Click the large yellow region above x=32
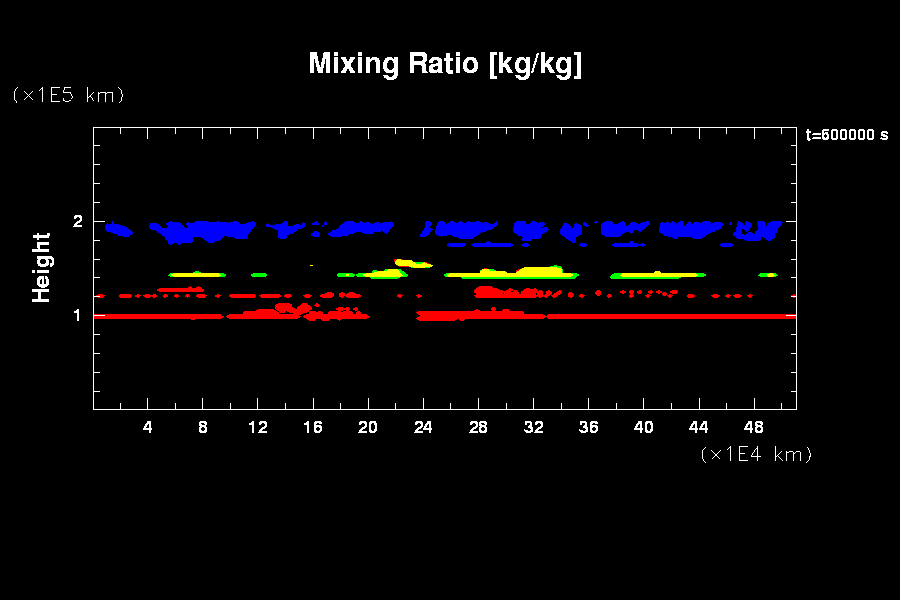Viewport: 900px width, 600px height. pyautogui.click(x=535, y=271)
